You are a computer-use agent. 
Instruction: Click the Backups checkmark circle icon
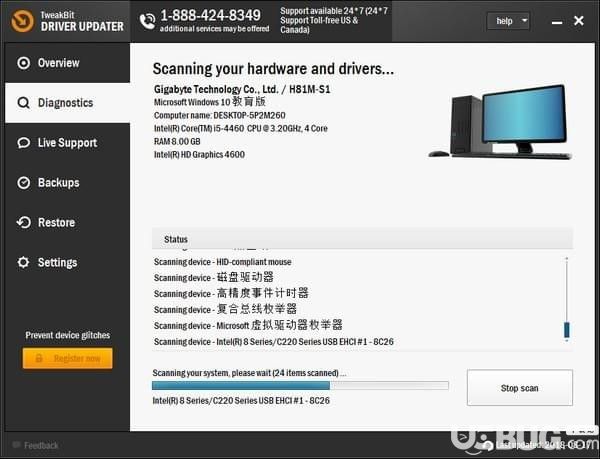23,183
